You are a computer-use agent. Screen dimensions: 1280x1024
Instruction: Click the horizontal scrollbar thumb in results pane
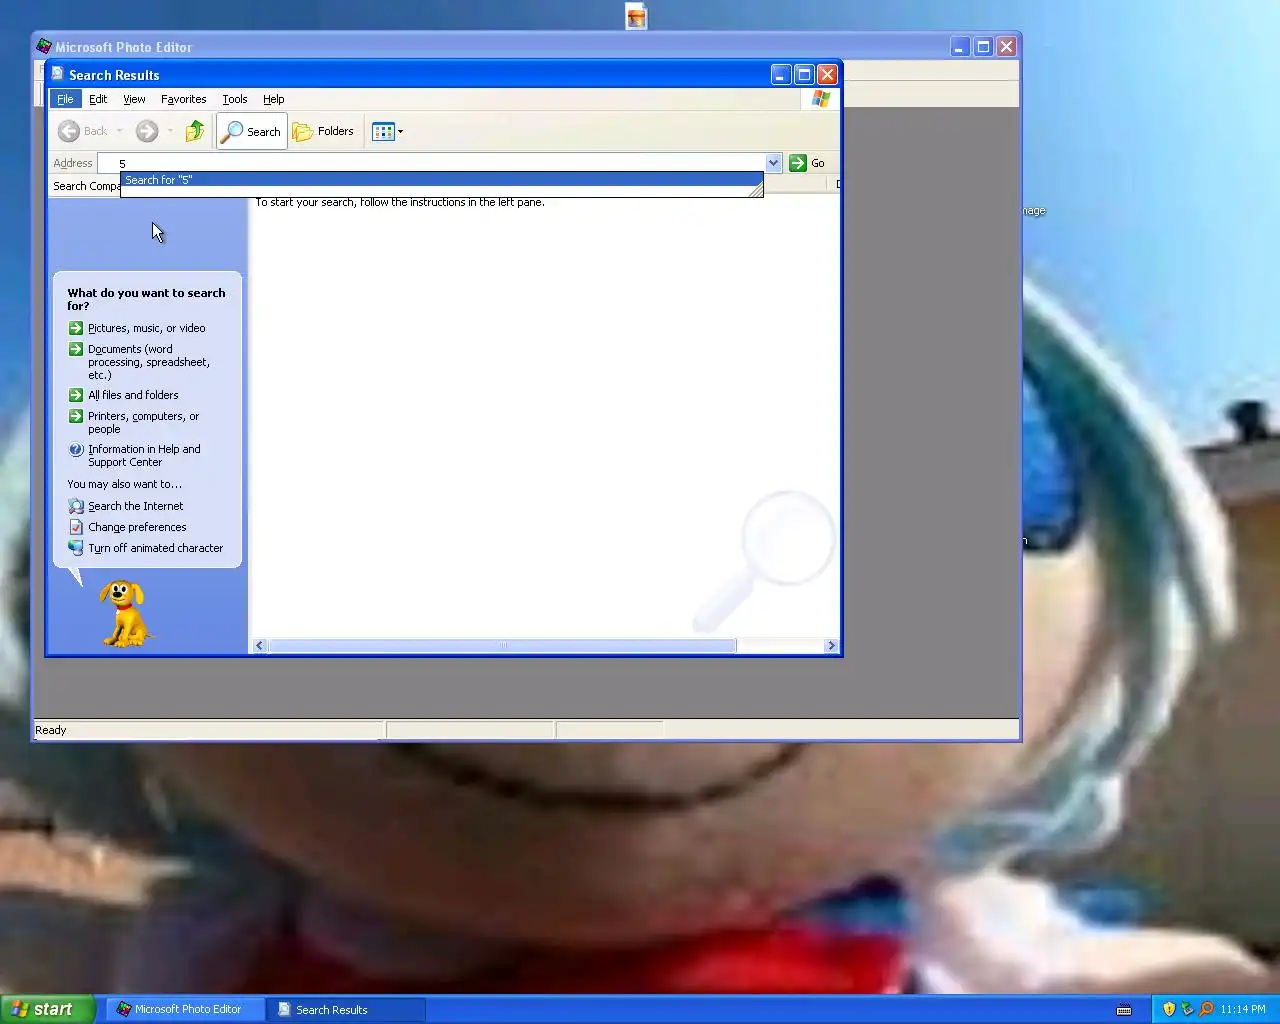(x=502, y=646)
